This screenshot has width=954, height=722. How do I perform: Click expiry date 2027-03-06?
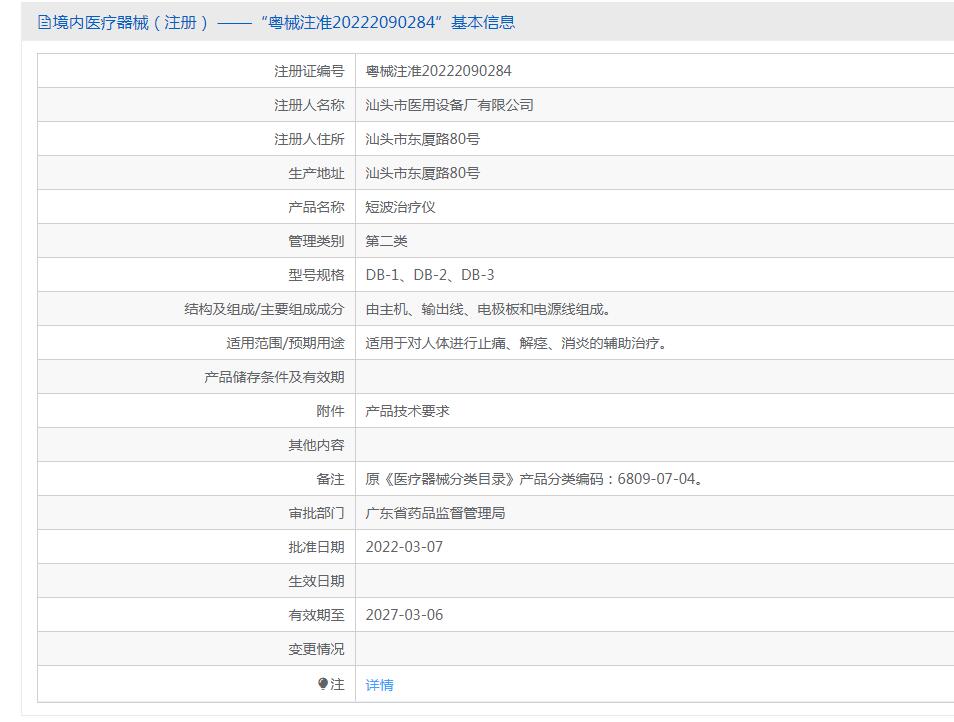(x=404, y=615)
